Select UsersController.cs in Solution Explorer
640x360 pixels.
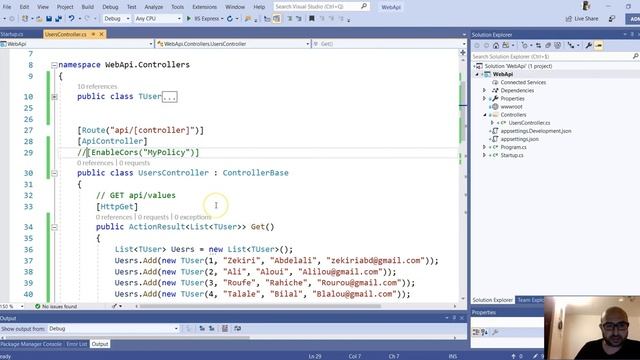(529, 123)
